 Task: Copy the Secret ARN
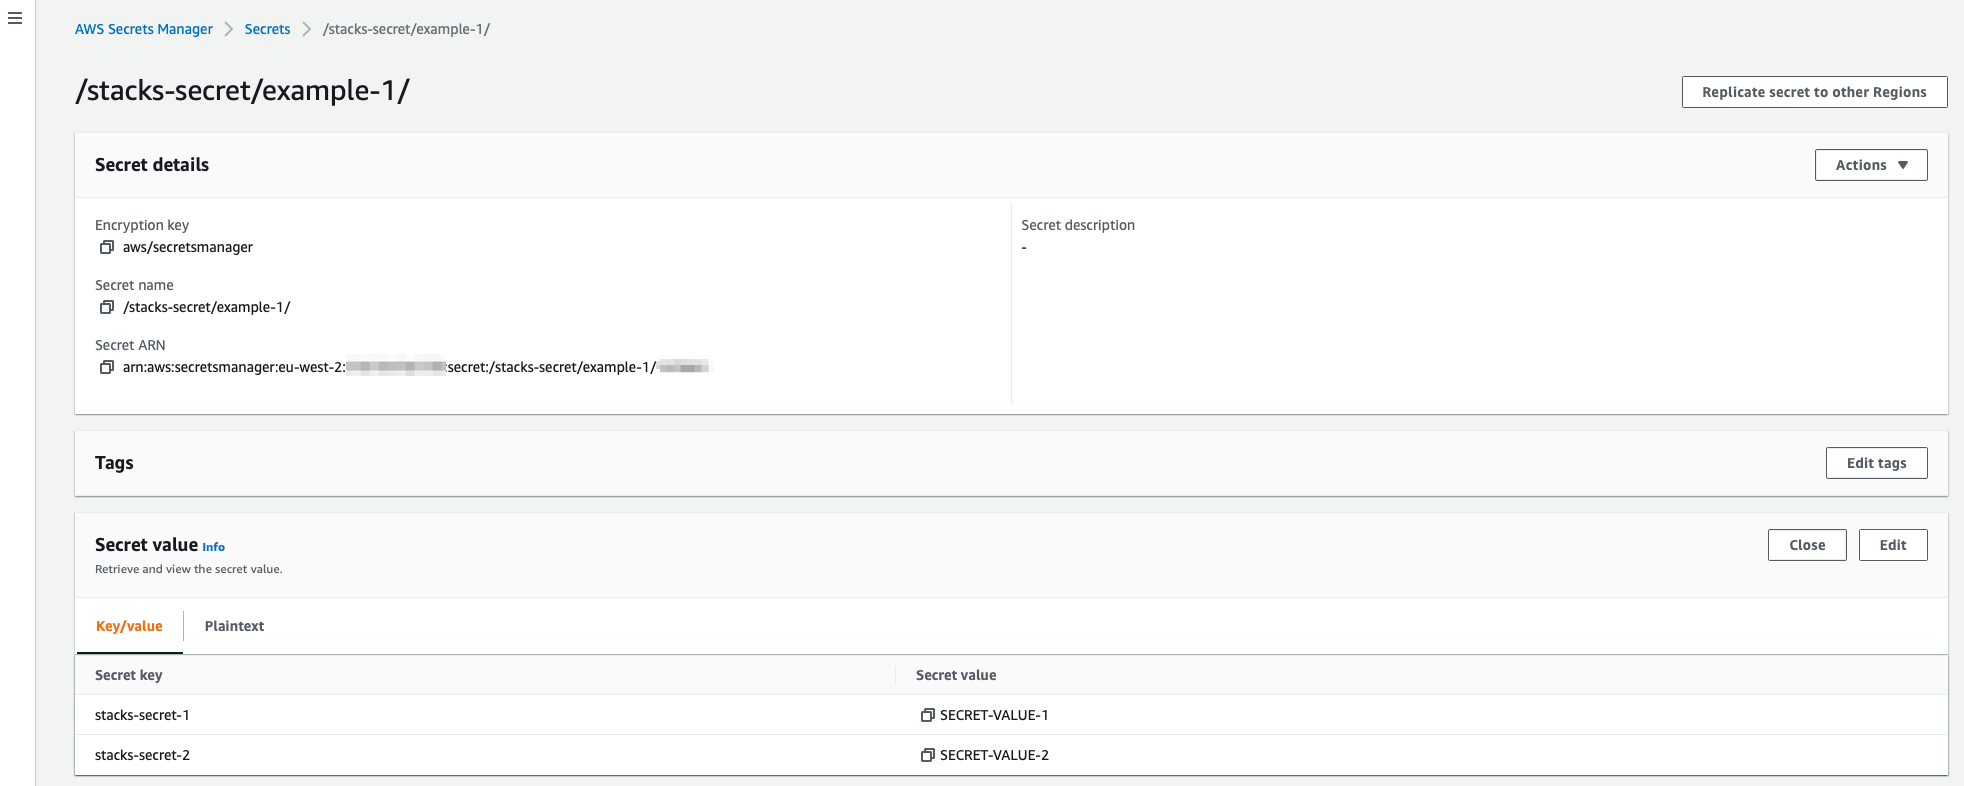point(107,367)
